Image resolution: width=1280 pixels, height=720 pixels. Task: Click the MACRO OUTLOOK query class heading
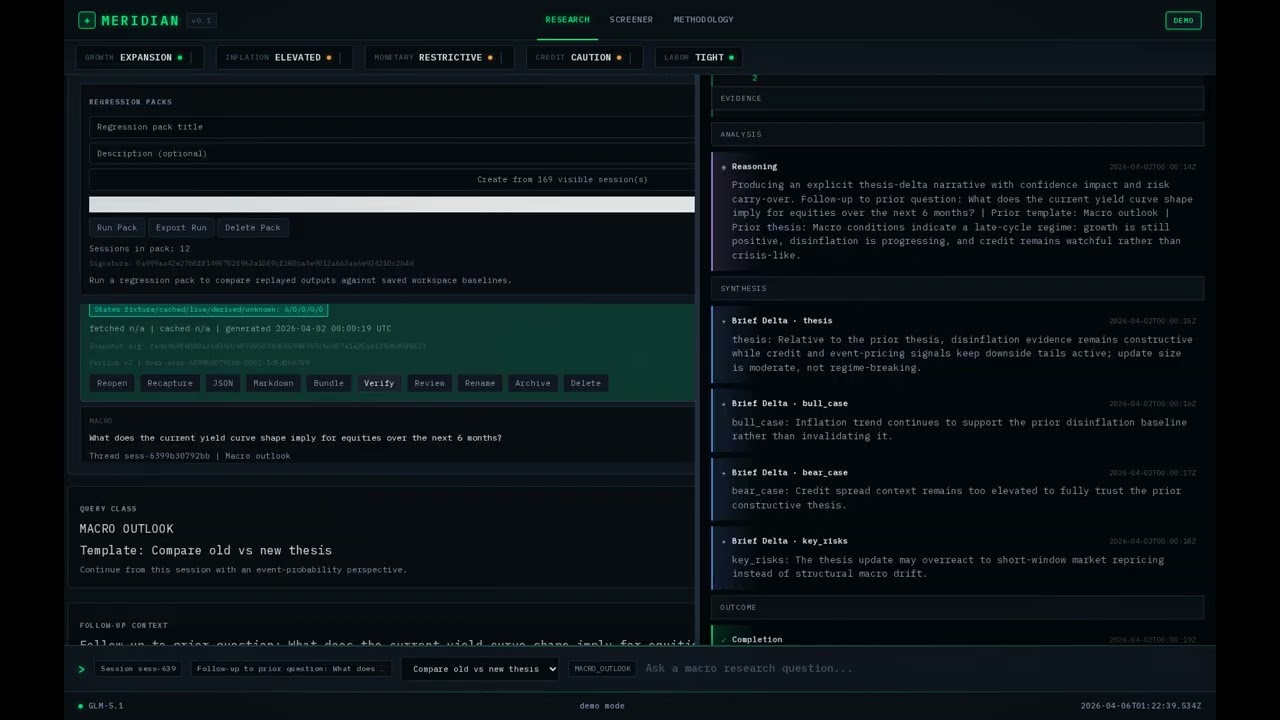126,529
